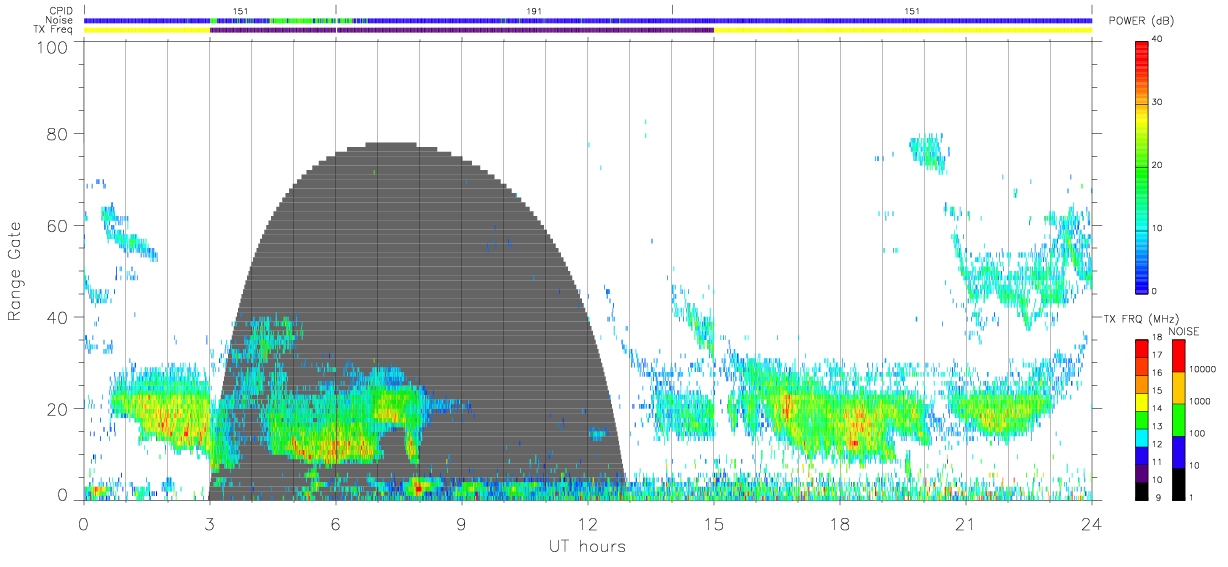Click the '10000' label on NOISE scale
Viewport: 1228px width, 567px height.
point(1205,369)
